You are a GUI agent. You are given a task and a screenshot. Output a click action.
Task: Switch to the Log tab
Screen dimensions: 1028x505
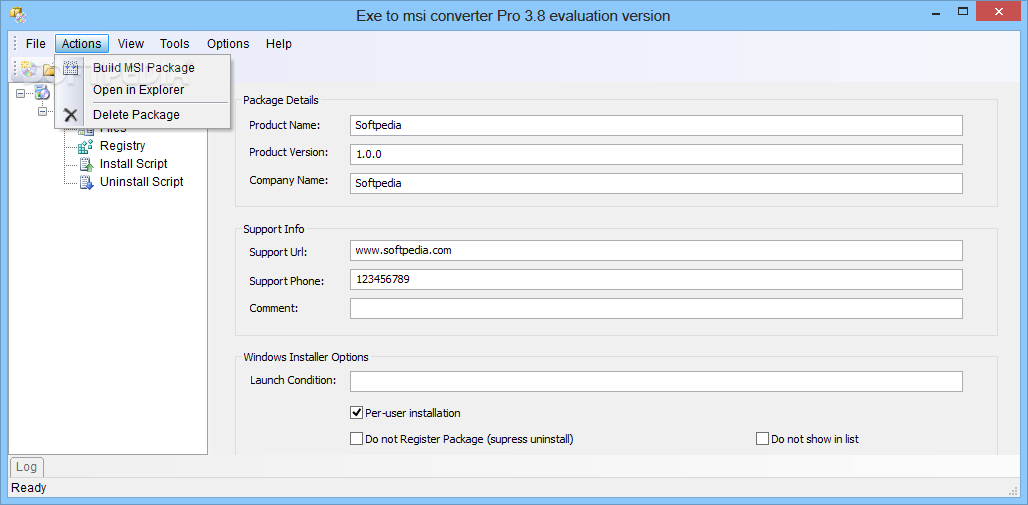pos(26,467)
